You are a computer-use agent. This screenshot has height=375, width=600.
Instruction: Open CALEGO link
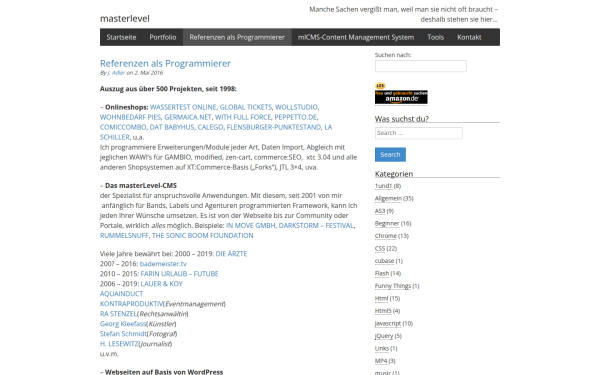[x=210, y=127]
